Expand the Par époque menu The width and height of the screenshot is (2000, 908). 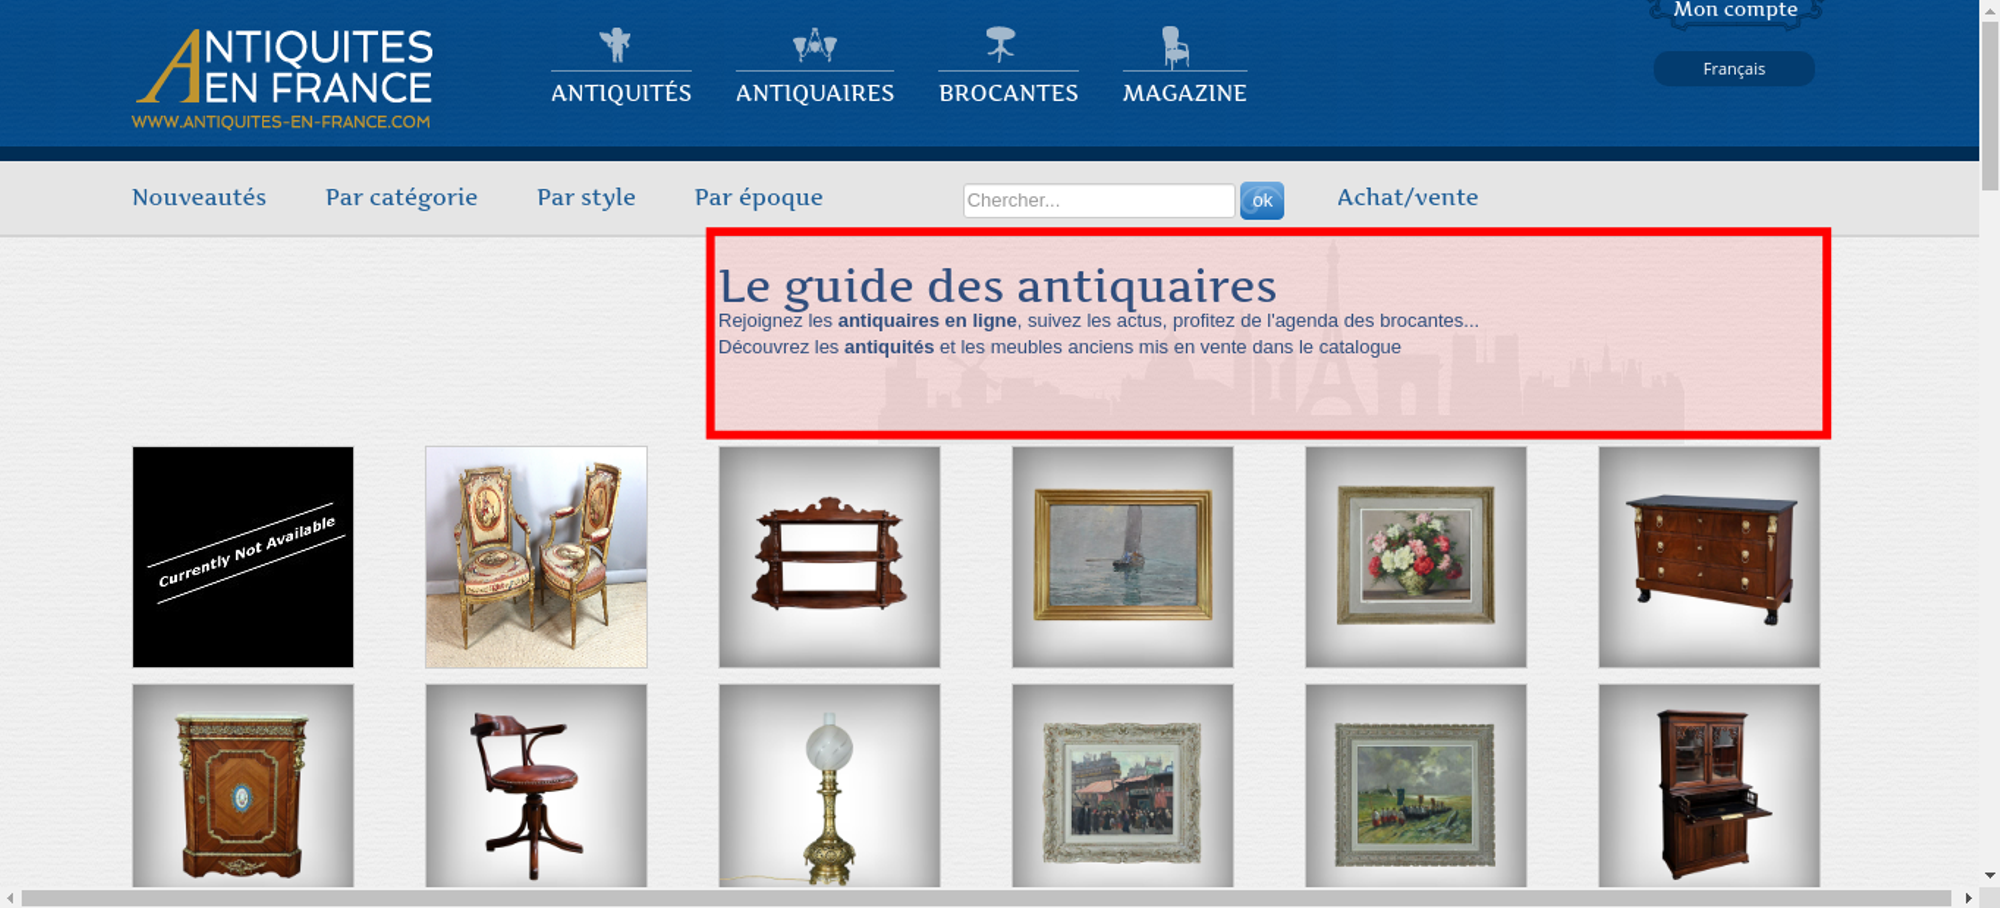coord(759,198)
